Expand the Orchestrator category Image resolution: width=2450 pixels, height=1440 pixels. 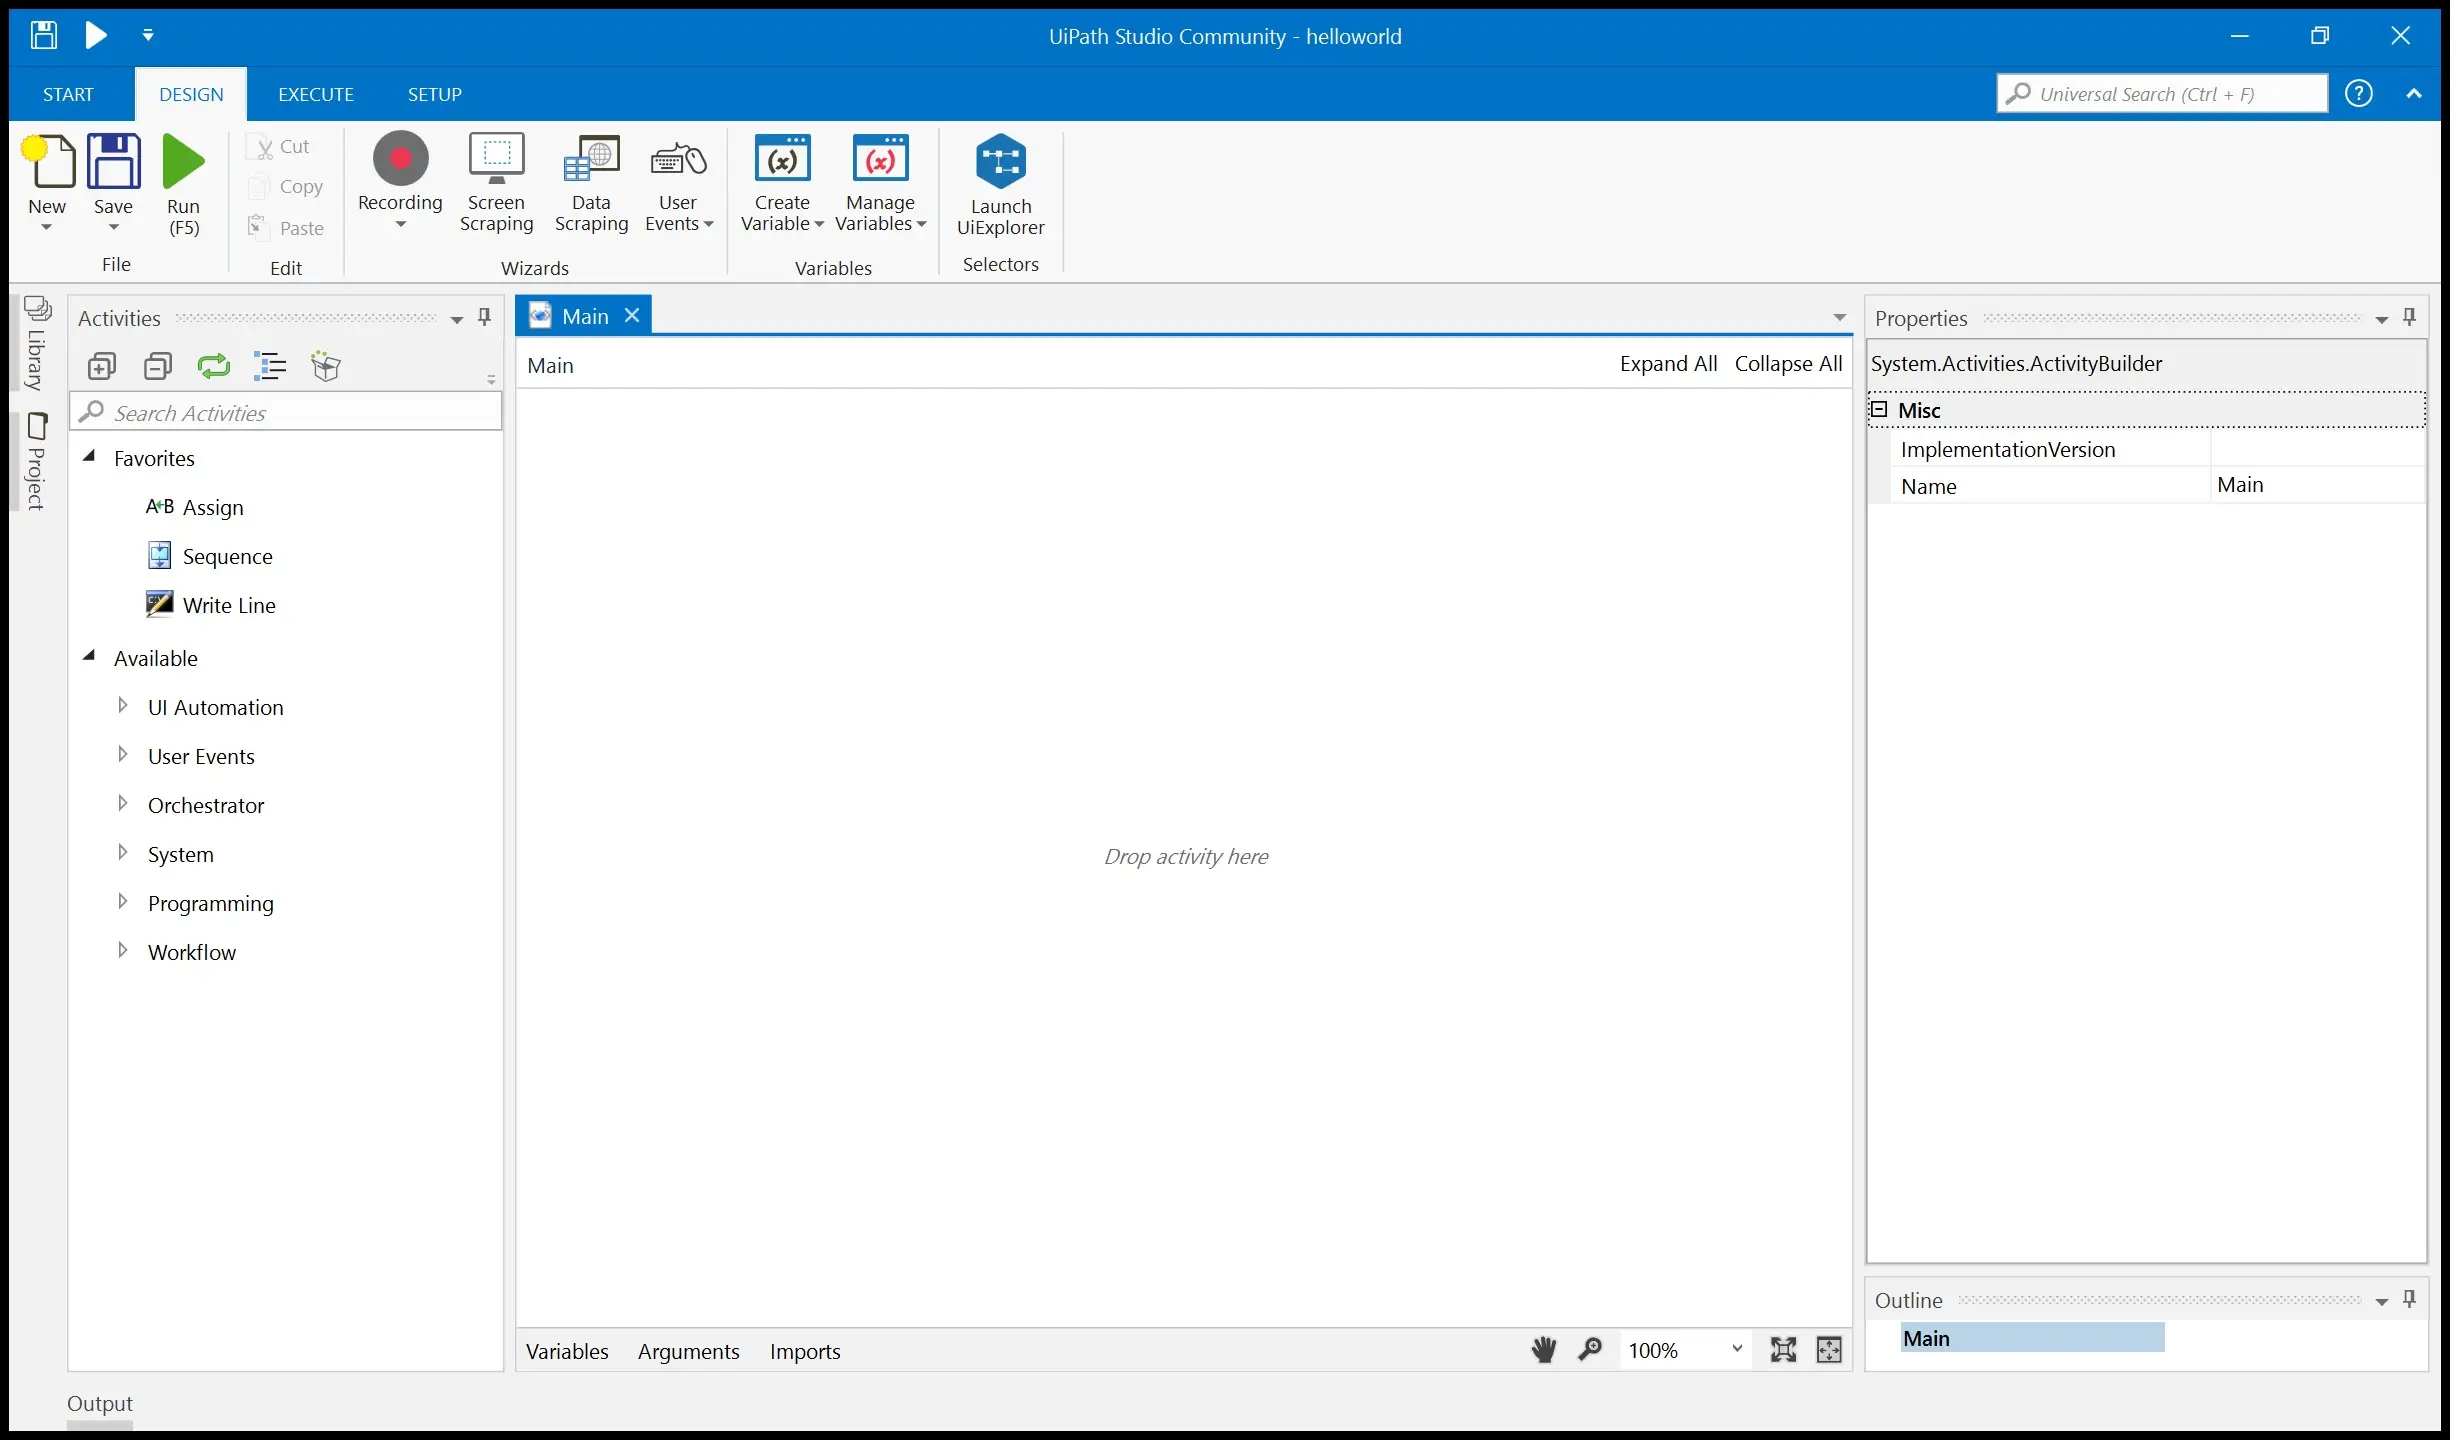click(x=123, y=804)
